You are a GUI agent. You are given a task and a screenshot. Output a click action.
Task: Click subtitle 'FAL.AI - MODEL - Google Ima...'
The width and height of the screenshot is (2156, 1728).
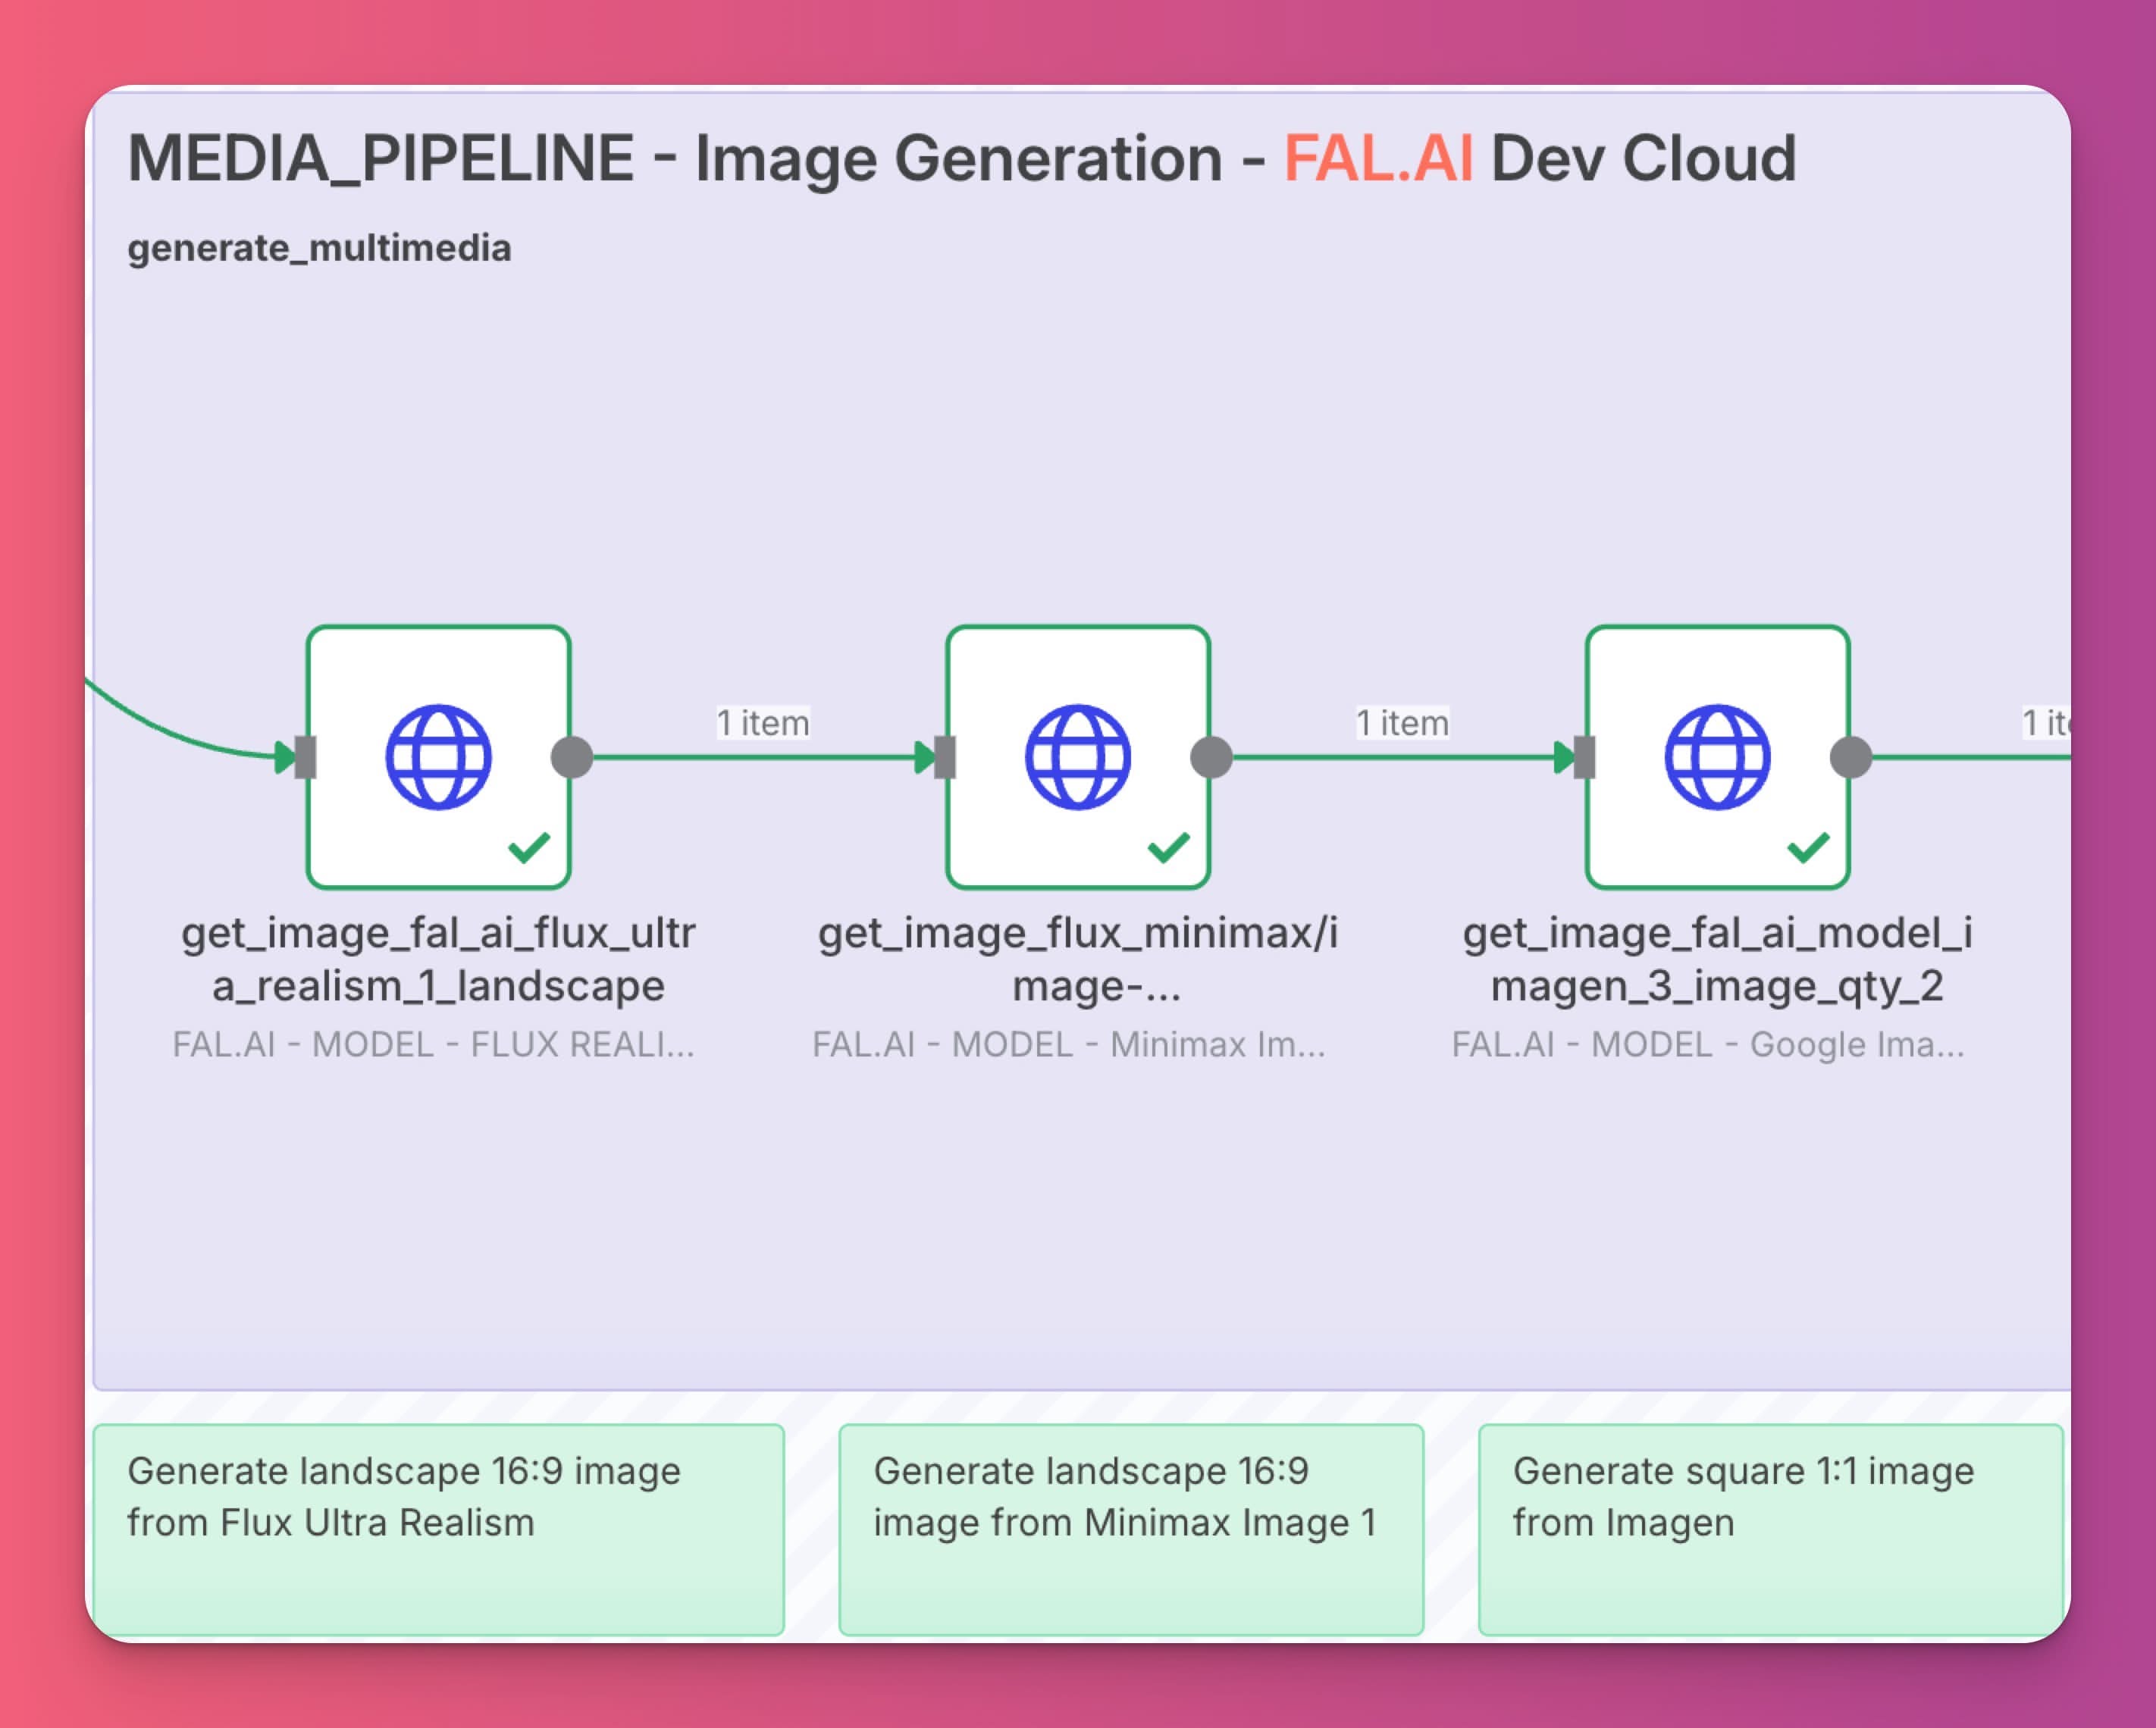click(1708, 1044)
